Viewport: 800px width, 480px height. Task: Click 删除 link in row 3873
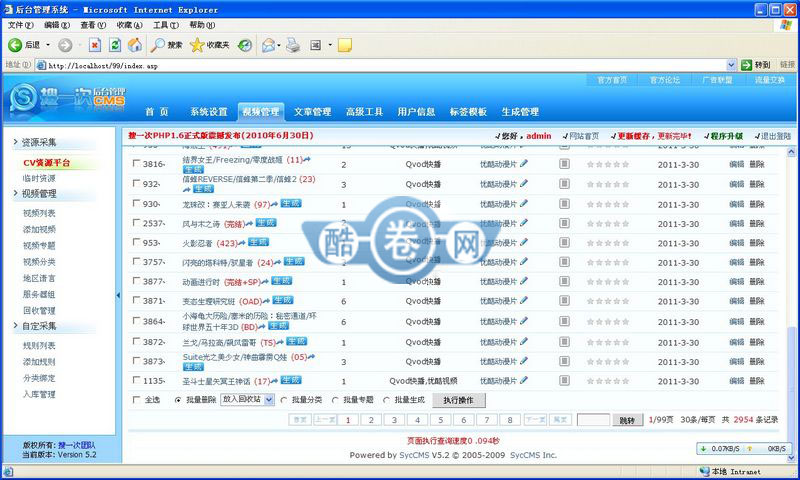click(x=757, y=361)
